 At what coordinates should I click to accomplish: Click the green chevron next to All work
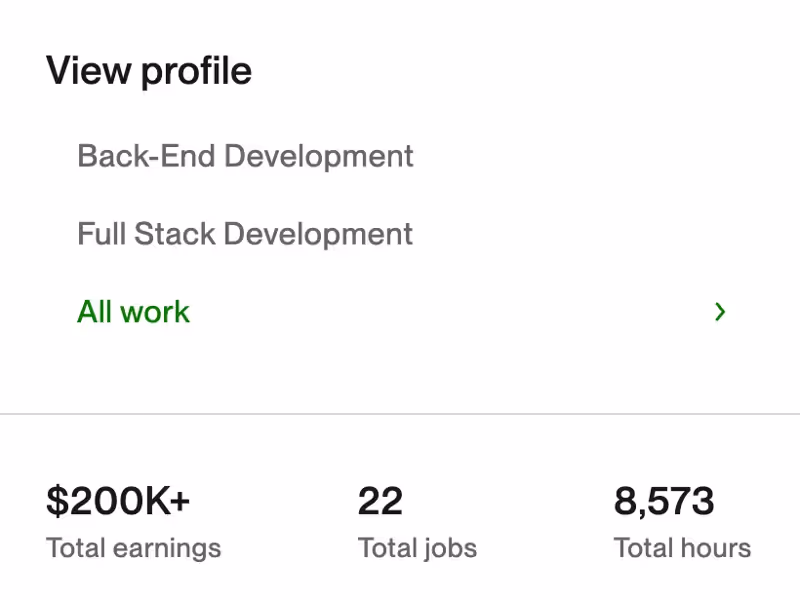[x=720, y=312]
